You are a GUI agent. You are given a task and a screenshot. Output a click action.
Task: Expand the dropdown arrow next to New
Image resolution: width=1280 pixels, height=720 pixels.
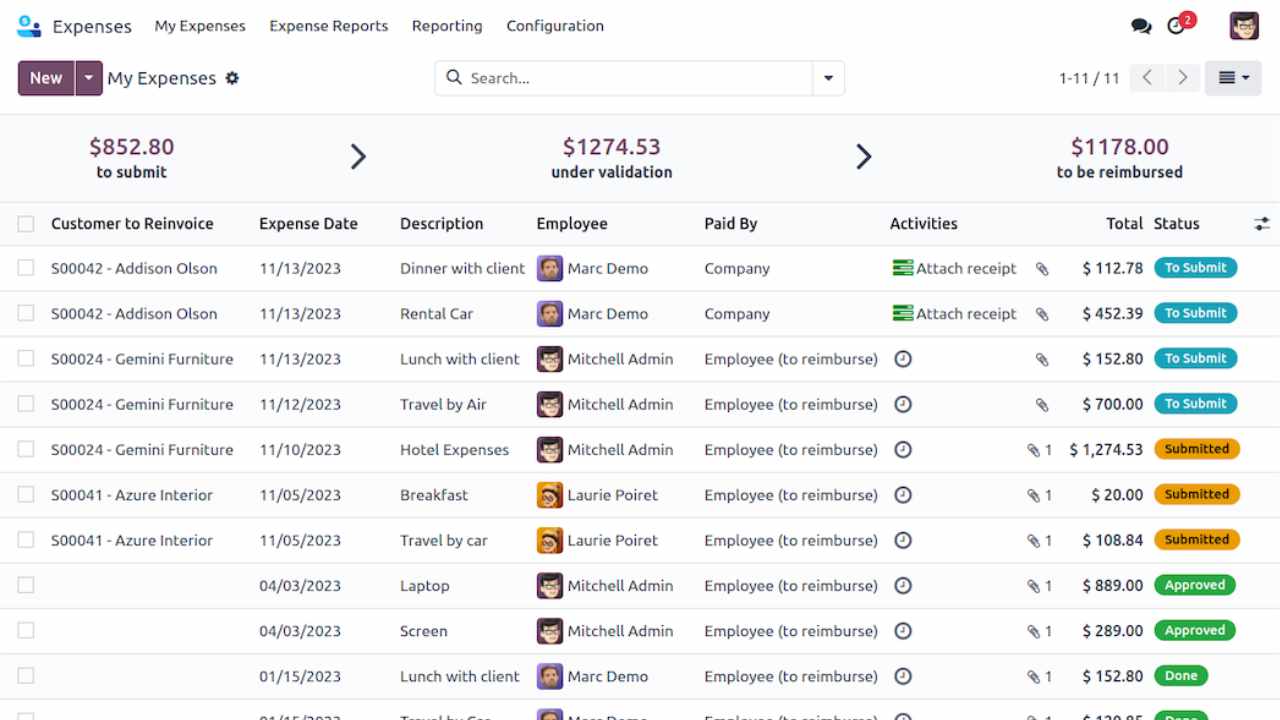(x=89, y=78)
